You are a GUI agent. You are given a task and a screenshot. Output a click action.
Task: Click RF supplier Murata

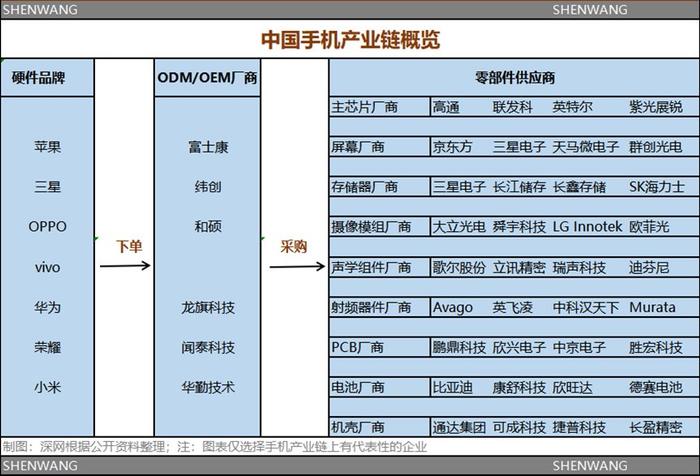pos(652,307)
